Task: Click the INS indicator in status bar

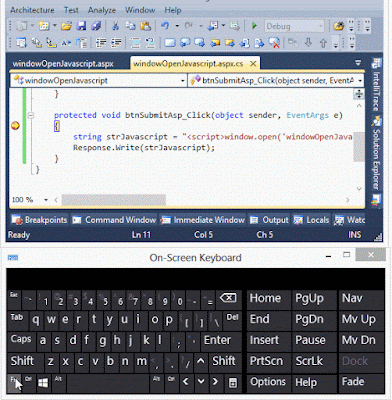Action: [x=354, y=235]
